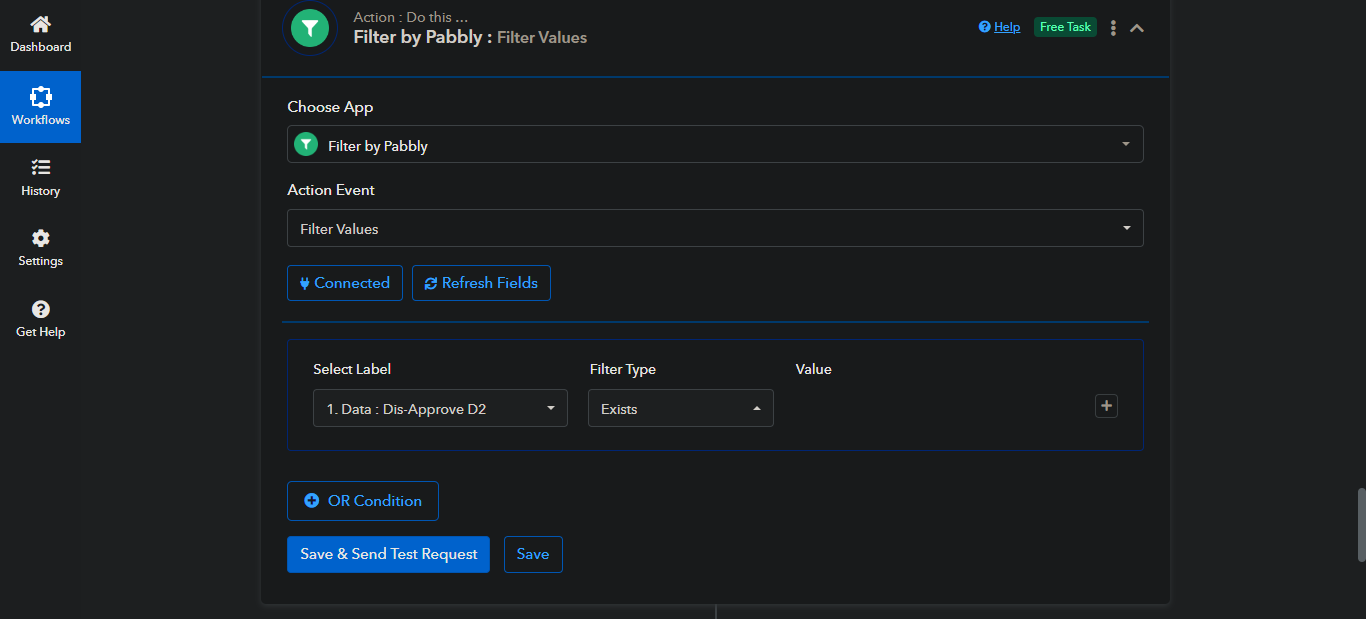Viewport: 1366px width, 619px height.
Task: Click the Save button
Action: tap(533, 554)
